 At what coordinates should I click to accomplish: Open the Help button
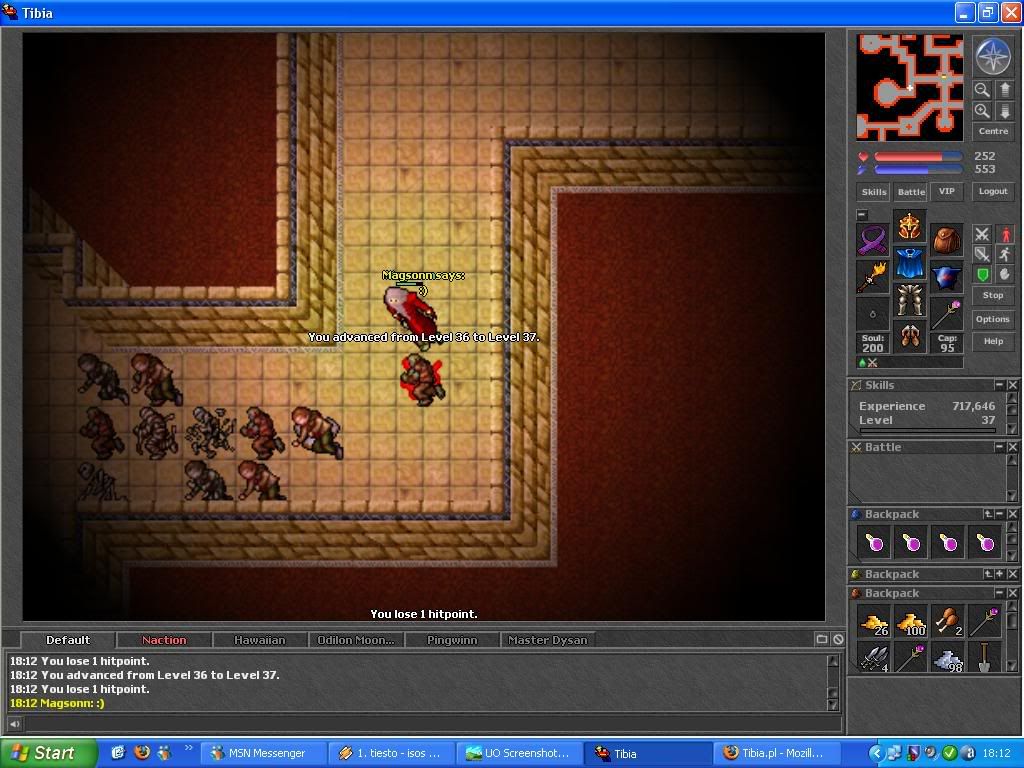coord(993,341)
